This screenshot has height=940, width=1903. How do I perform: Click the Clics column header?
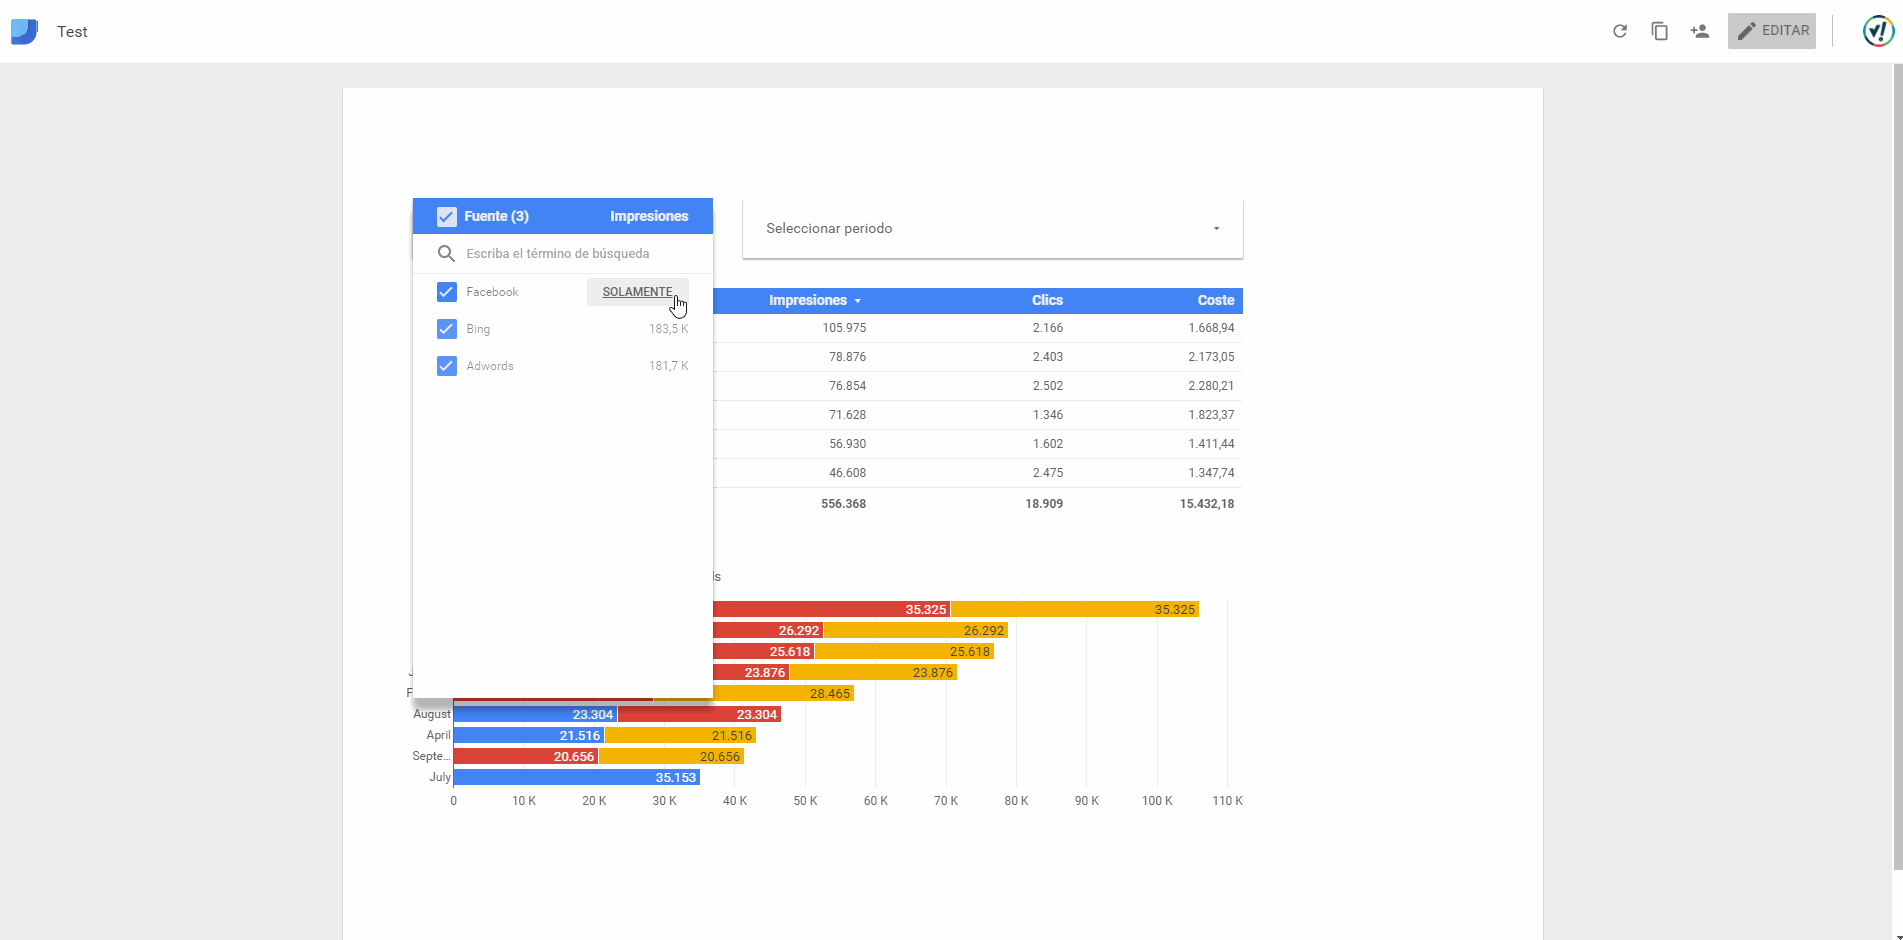(1047, 300)
